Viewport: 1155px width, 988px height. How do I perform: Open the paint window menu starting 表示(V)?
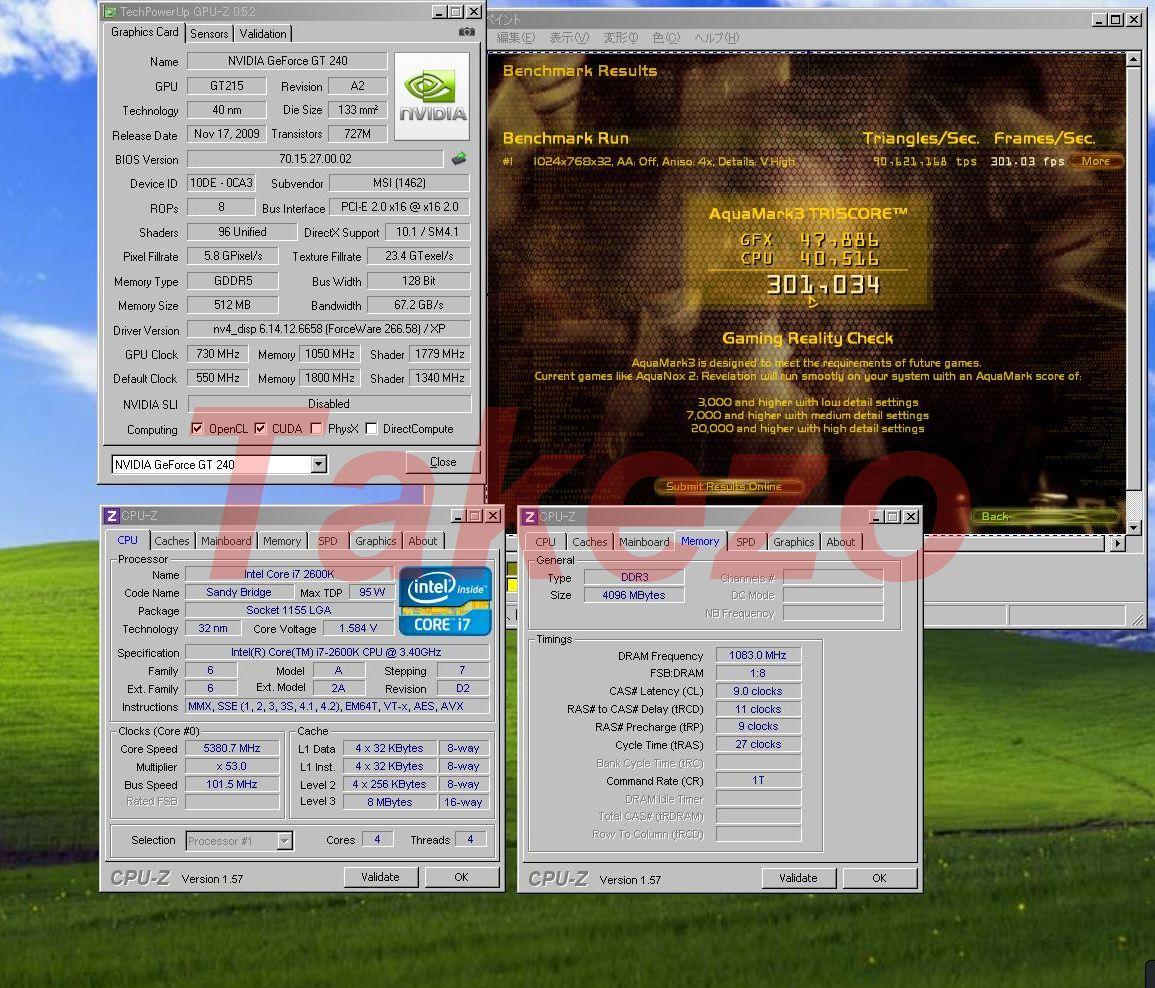569,38
